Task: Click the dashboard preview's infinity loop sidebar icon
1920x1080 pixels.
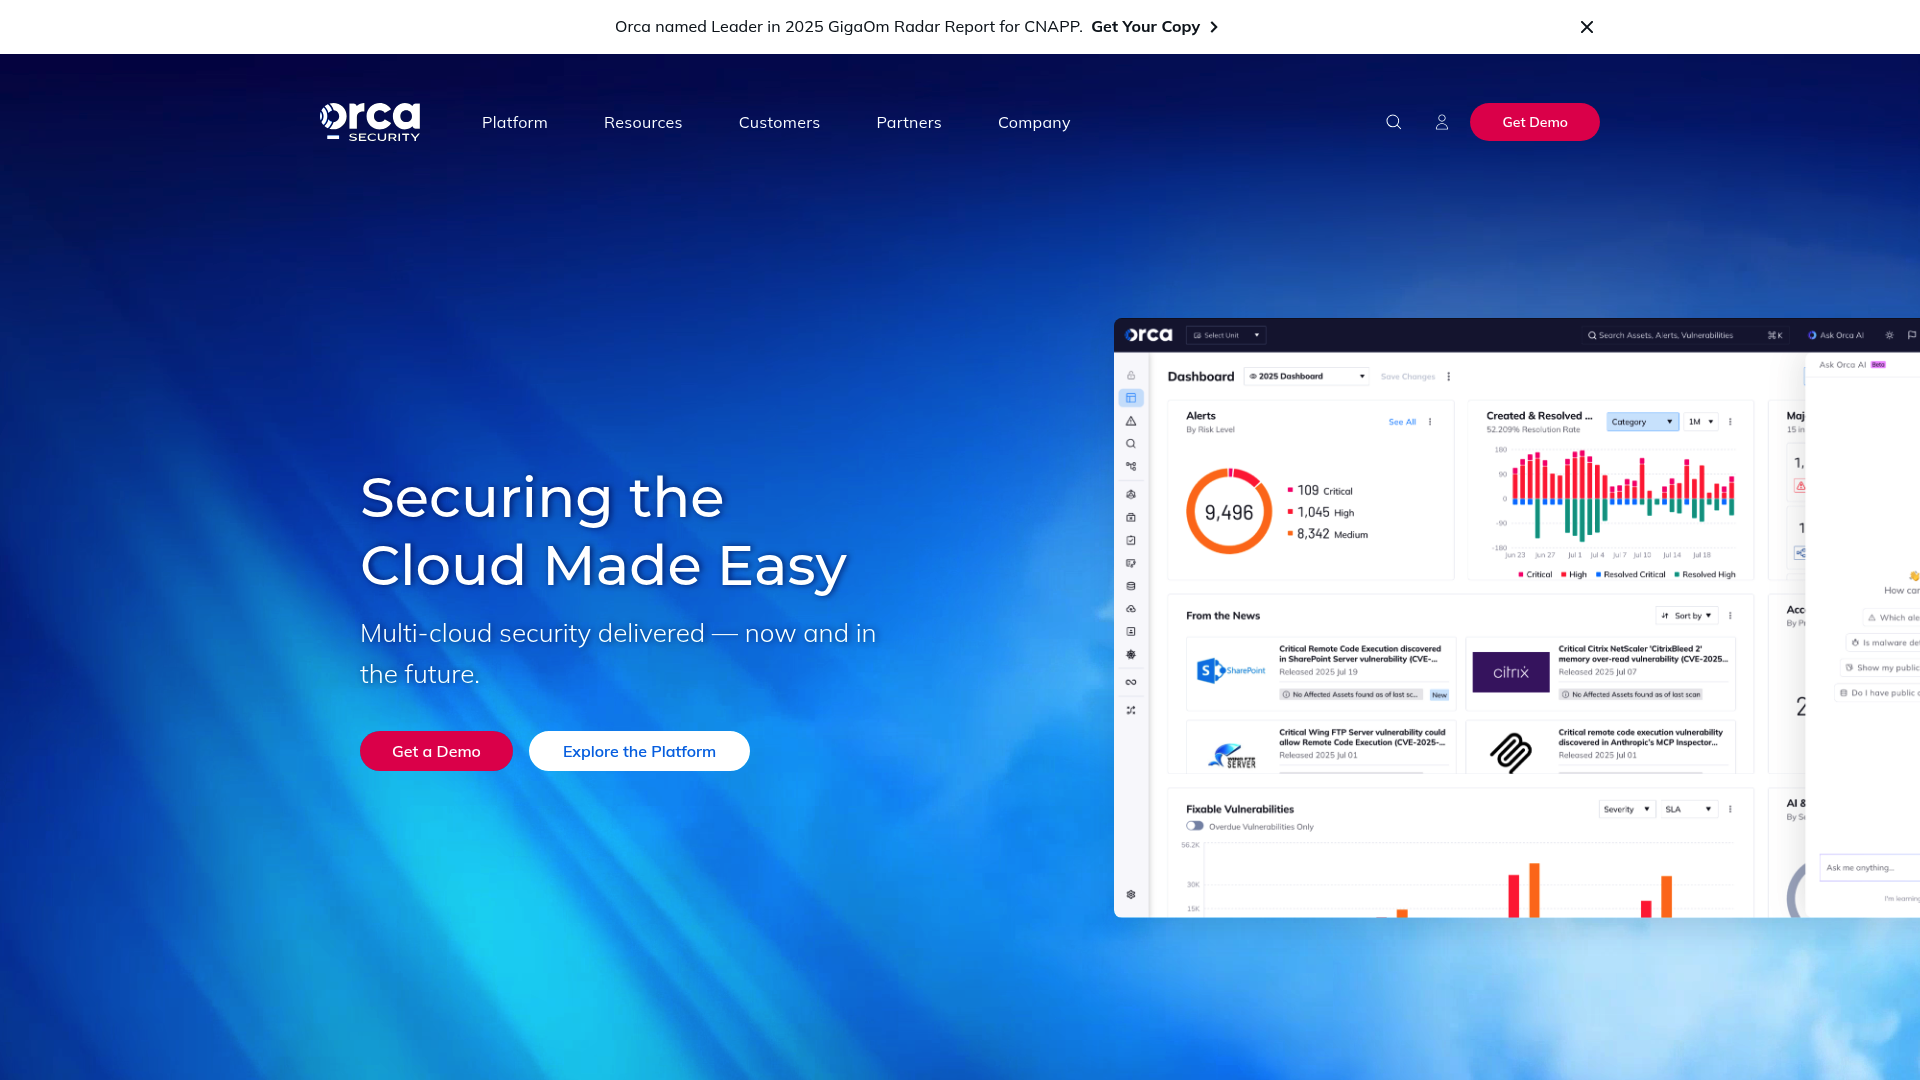Action: coord(1131,682)
